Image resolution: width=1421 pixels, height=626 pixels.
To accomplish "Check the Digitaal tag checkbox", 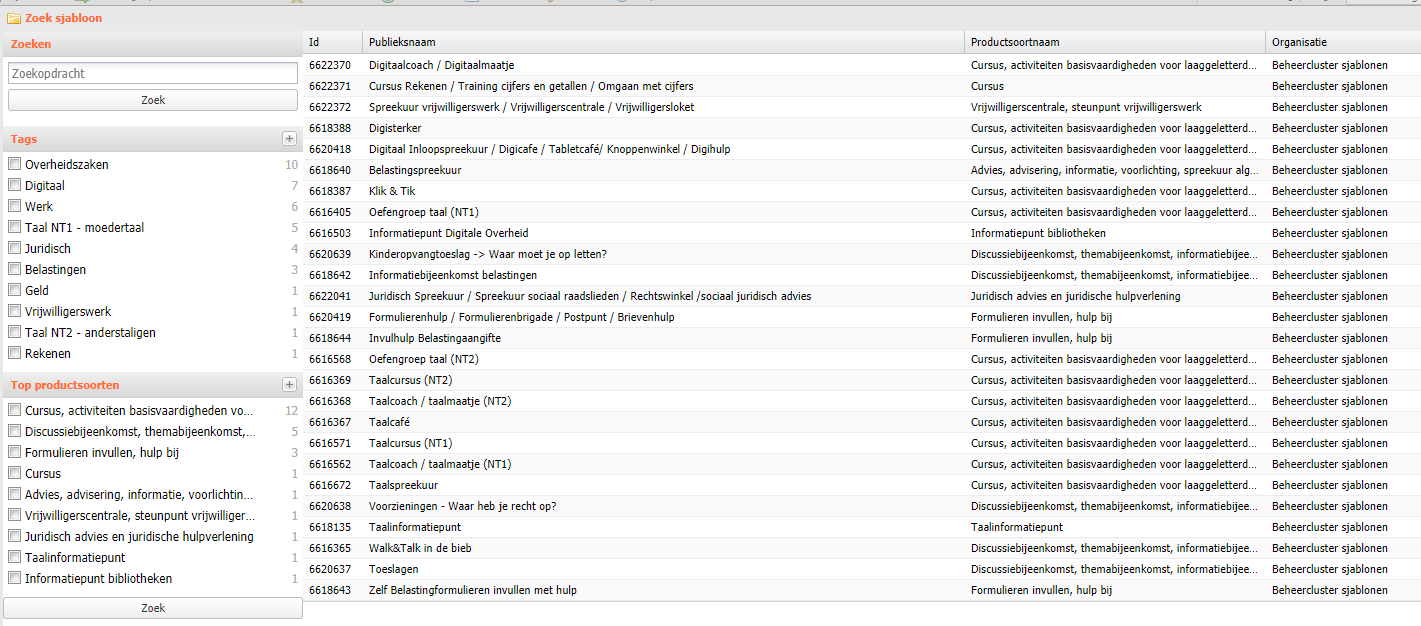I will (14, 185).
